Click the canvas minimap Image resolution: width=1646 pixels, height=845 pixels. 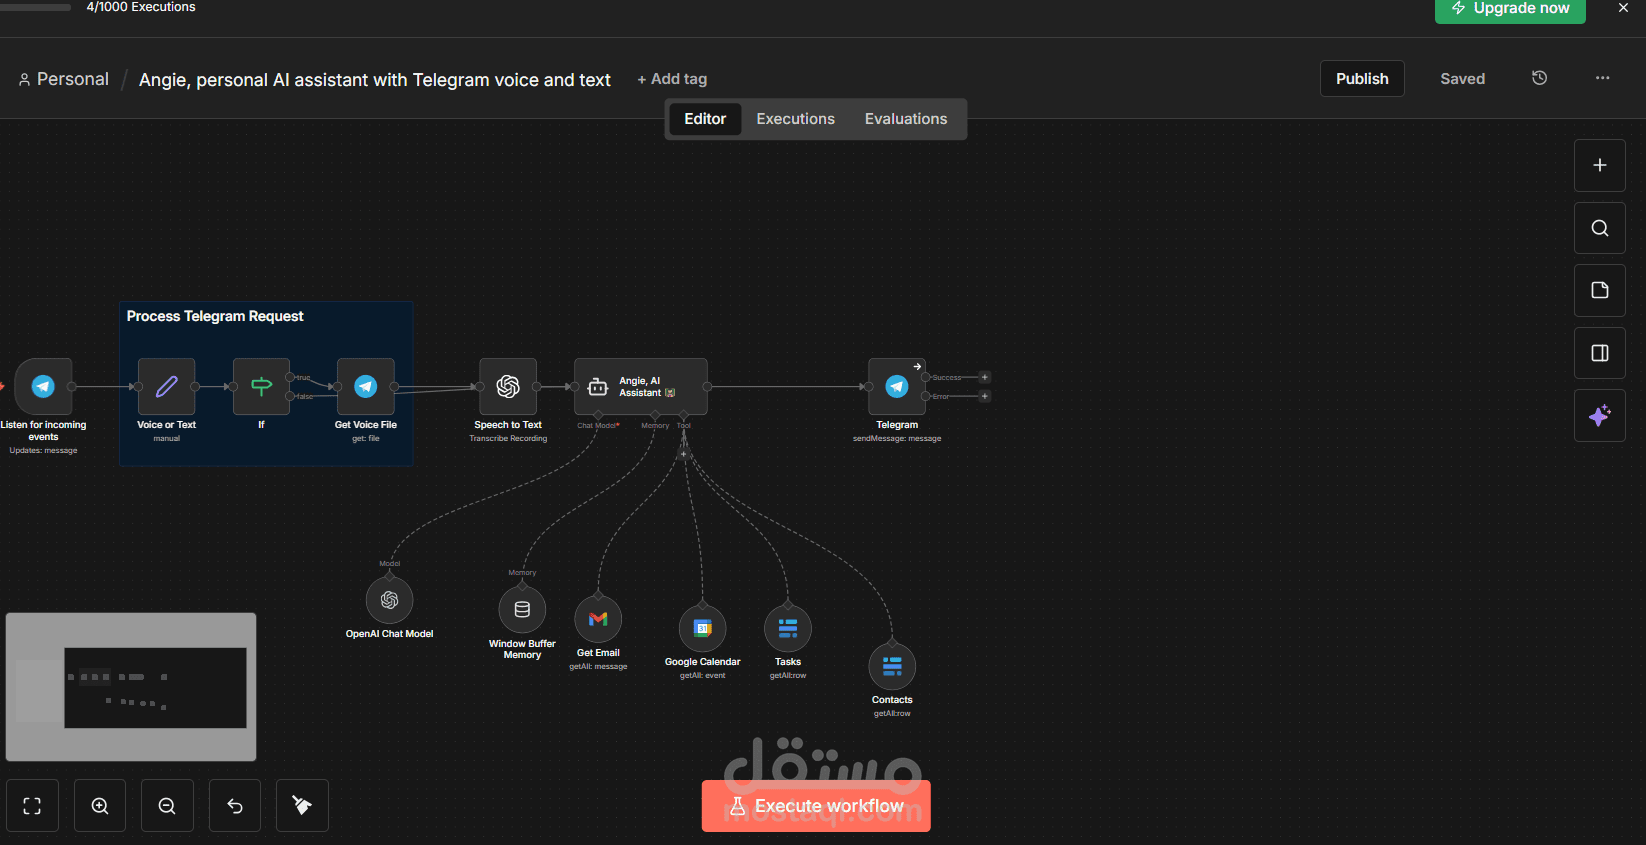click(x=131, y=687)
